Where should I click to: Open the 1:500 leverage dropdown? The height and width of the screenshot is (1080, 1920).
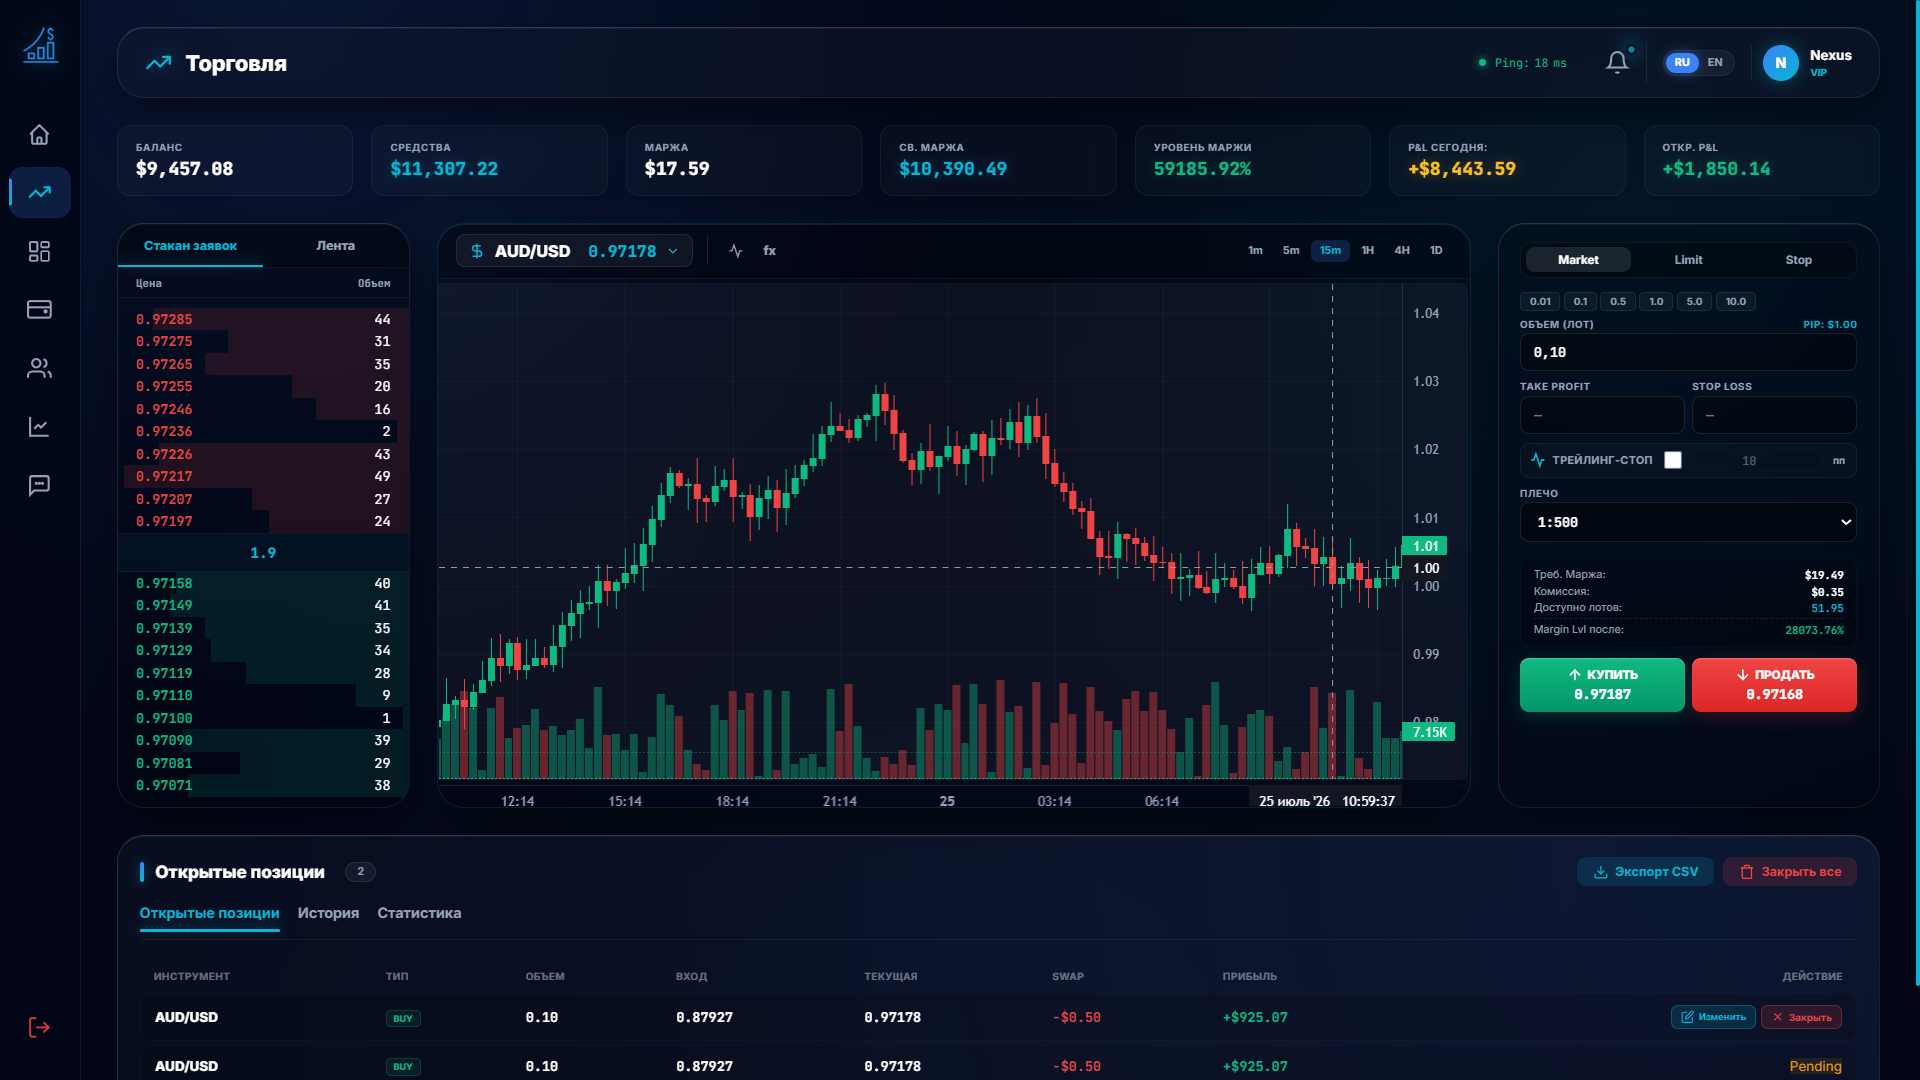coord(1688,522)
